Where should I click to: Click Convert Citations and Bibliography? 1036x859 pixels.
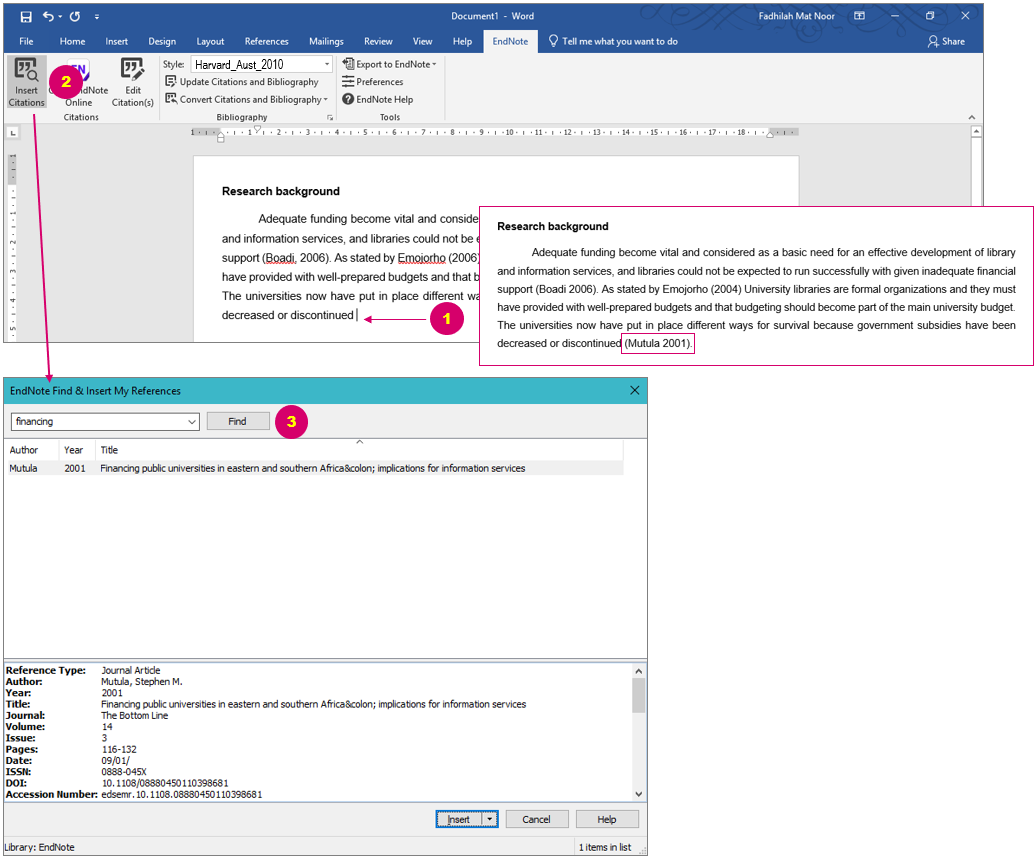(x=245, y=99)
